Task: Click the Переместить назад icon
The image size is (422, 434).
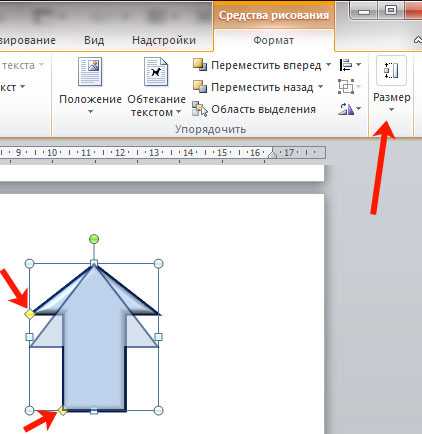Action: click(200, 87)
